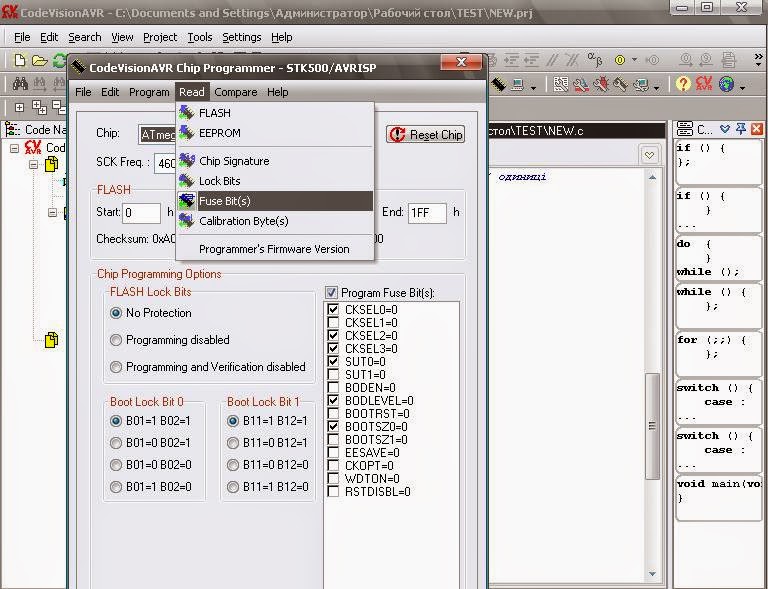
Task: Click the toolbar overflow chevron at top right
Action: tap(759, 60)
